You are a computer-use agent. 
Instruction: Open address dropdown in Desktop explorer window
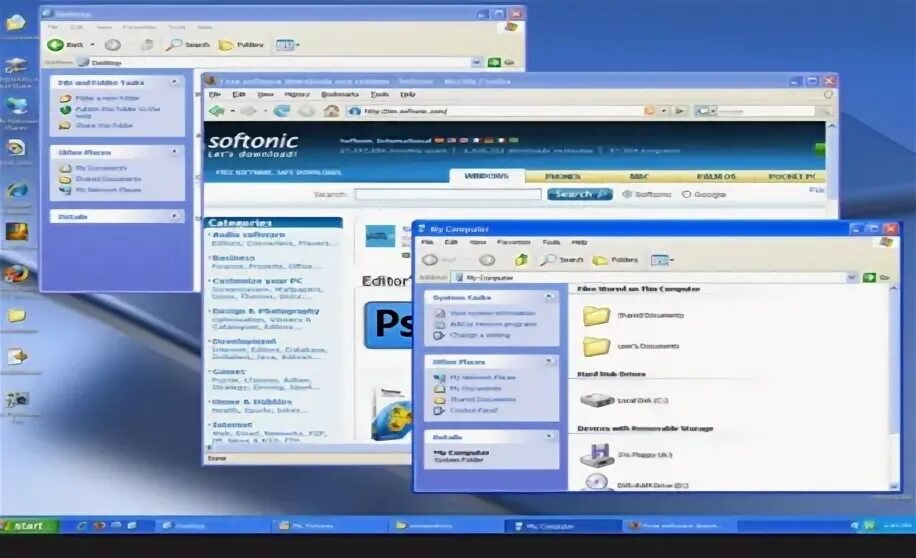coord(476,62)
